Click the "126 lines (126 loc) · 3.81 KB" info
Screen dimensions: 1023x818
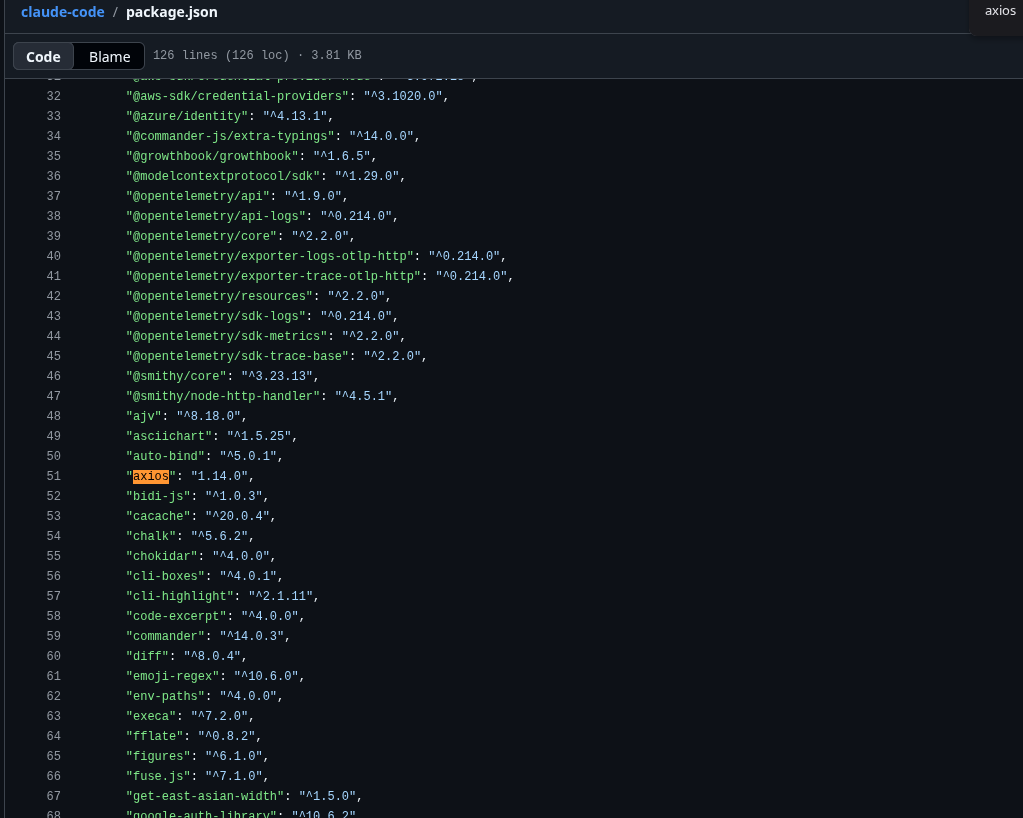pos(257,55)
